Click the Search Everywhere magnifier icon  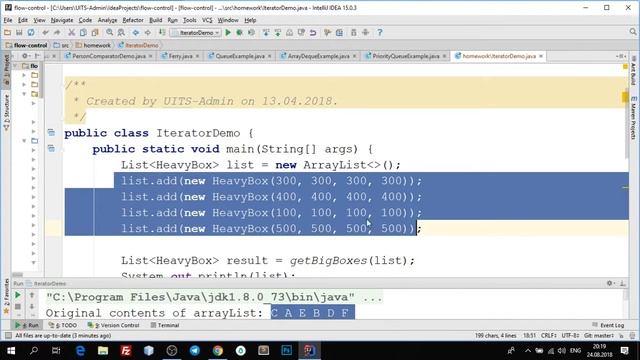tap(633, 32)
